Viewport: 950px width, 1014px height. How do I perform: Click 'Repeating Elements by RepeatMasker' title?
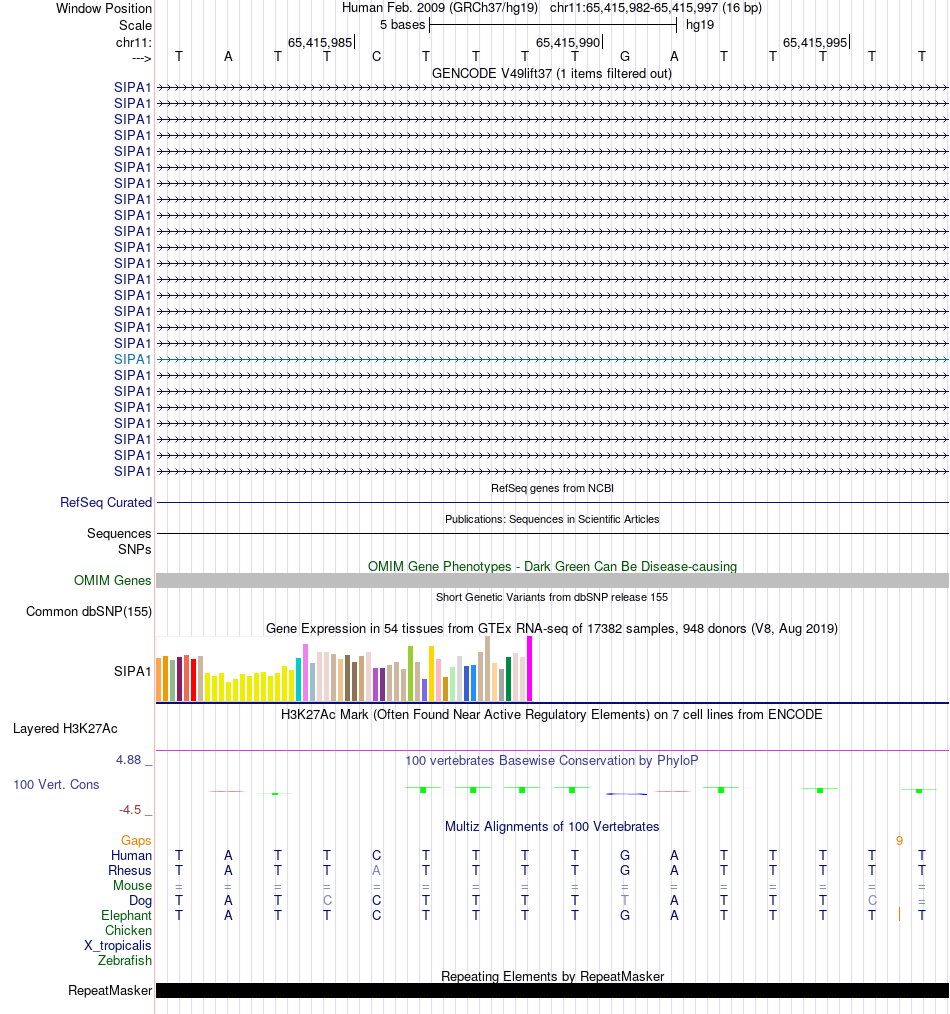coord(552,976)
